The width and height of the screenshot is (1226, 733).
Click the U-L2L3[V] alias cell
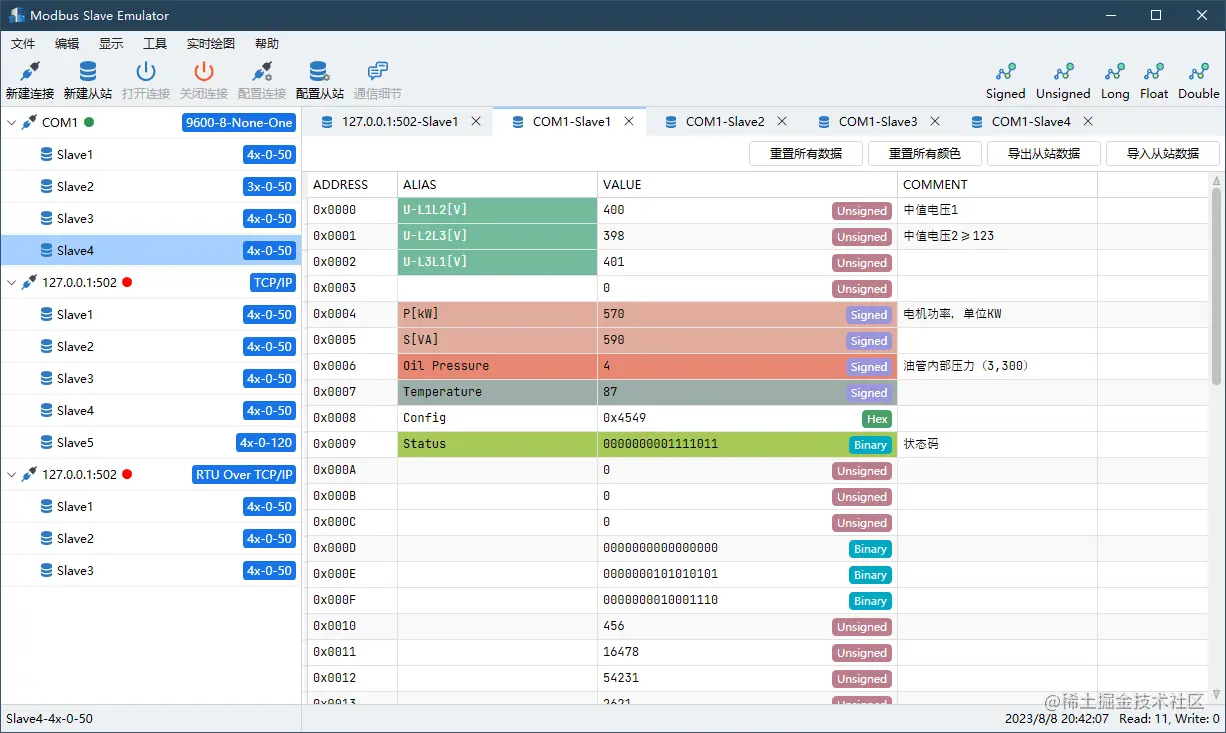497,236
